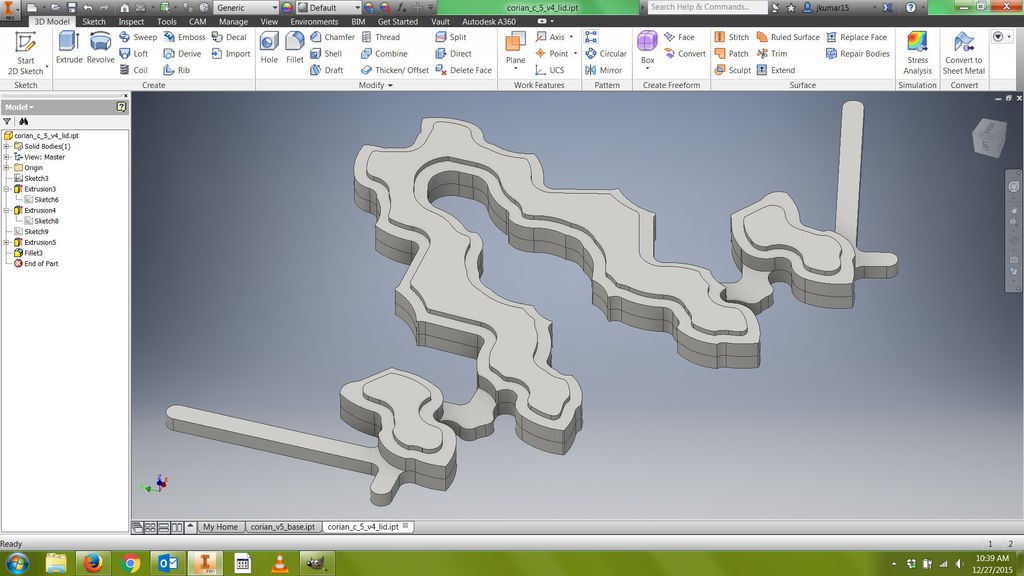
Task: Expand the Plane work feature dropdown
Action: (x=516, y=66)
